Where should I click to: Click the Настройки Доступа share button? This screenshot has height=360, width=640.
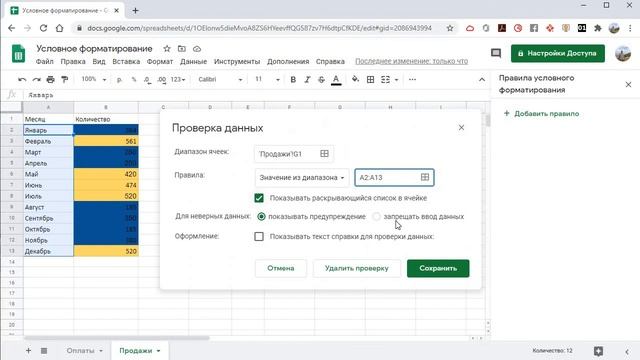558,53
